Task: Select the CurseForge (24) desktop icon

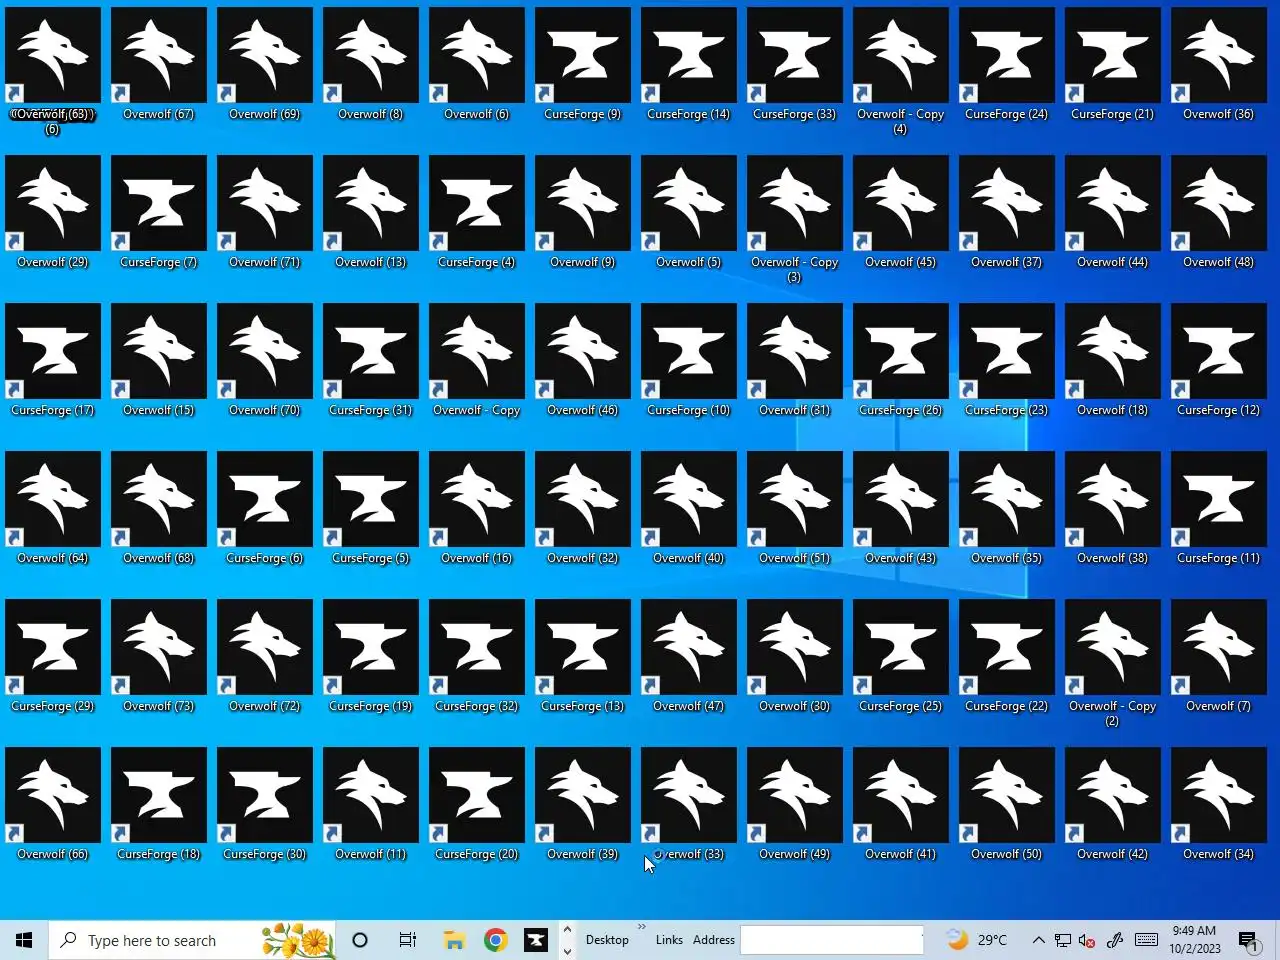Action: point(1007,65)
